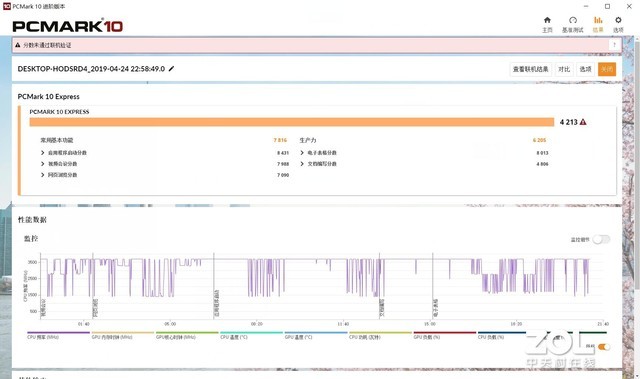Click the pencil icon to rename the result
Image resolution: width=640 pixels, height=379 pixels.
tap(171, 69)
